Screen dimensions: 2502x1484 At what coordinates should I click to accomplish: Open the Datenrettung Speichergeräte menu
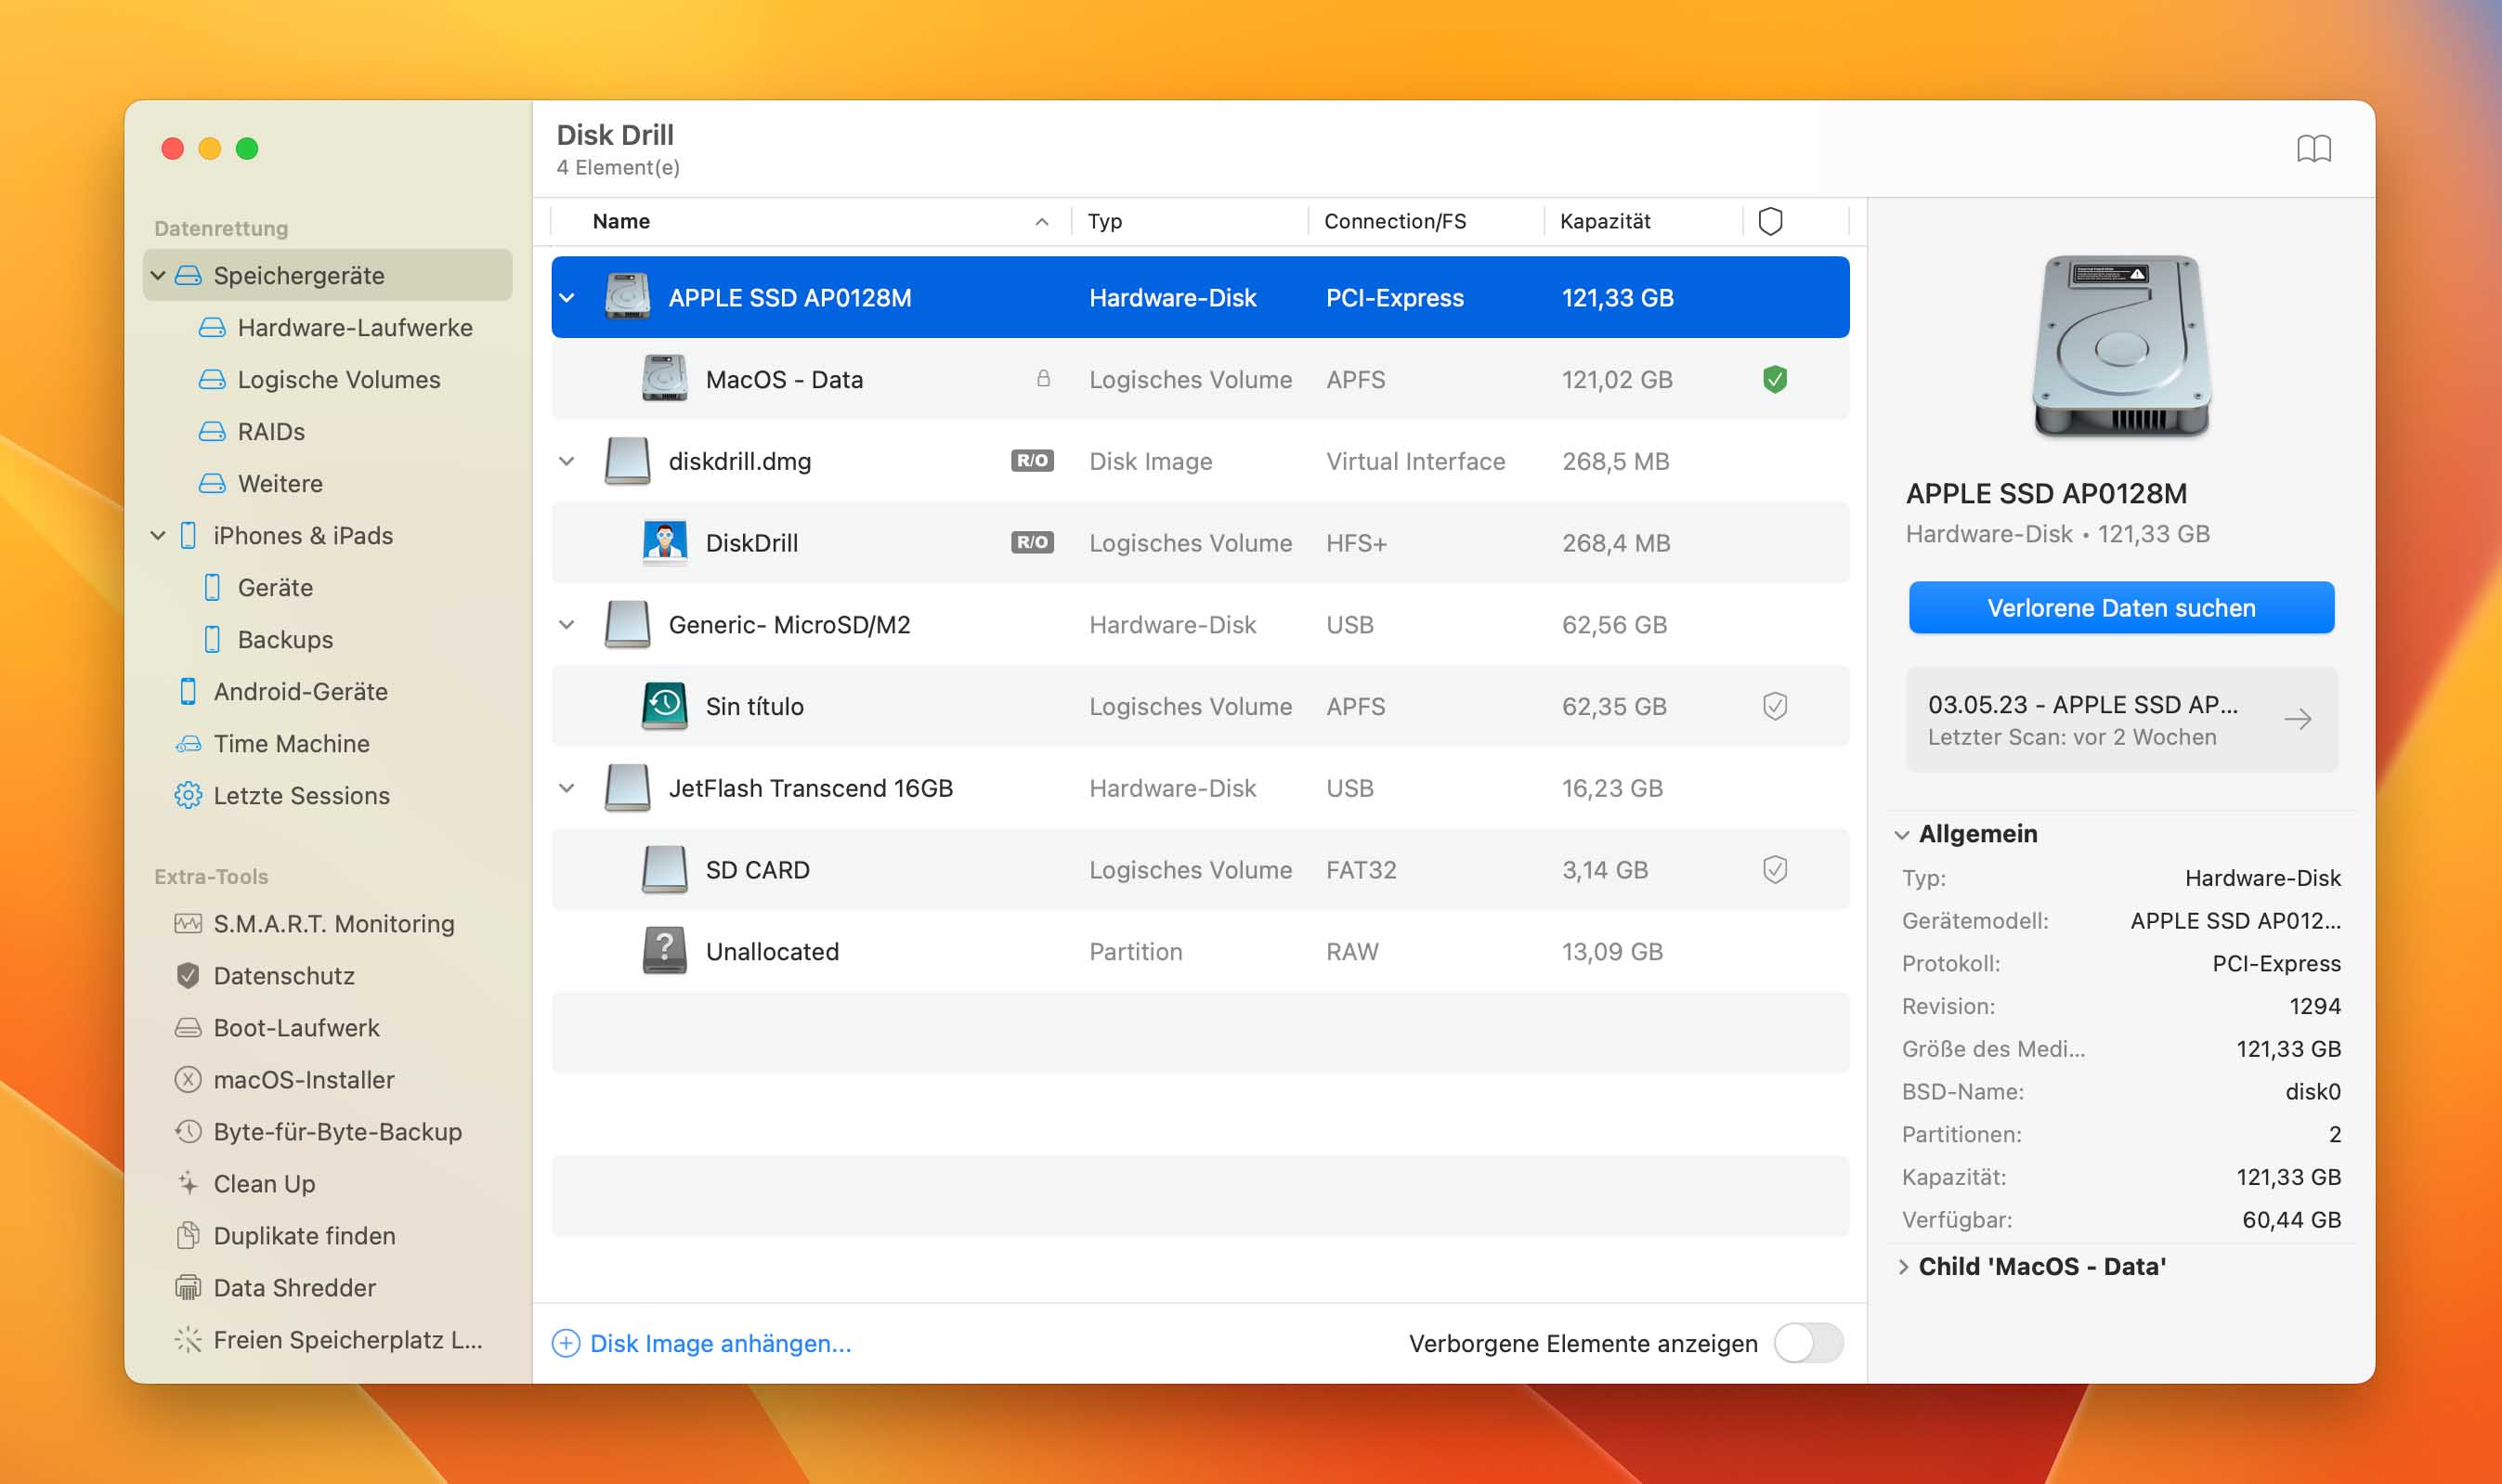[x=295, y=274]
